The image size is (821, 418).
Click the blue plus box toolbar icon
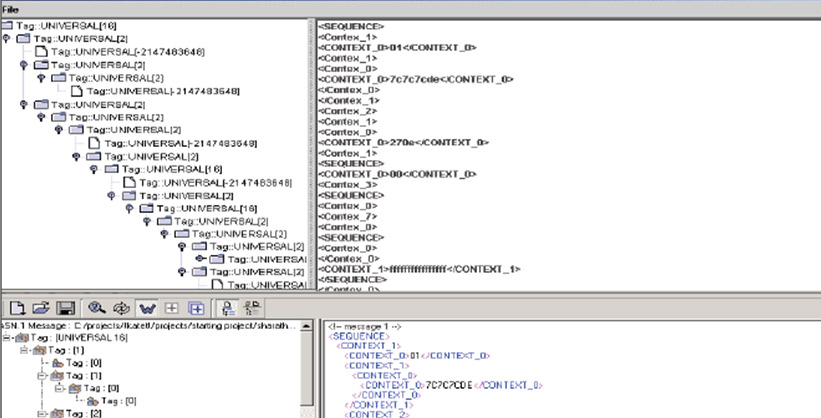(x=196, y=309)
